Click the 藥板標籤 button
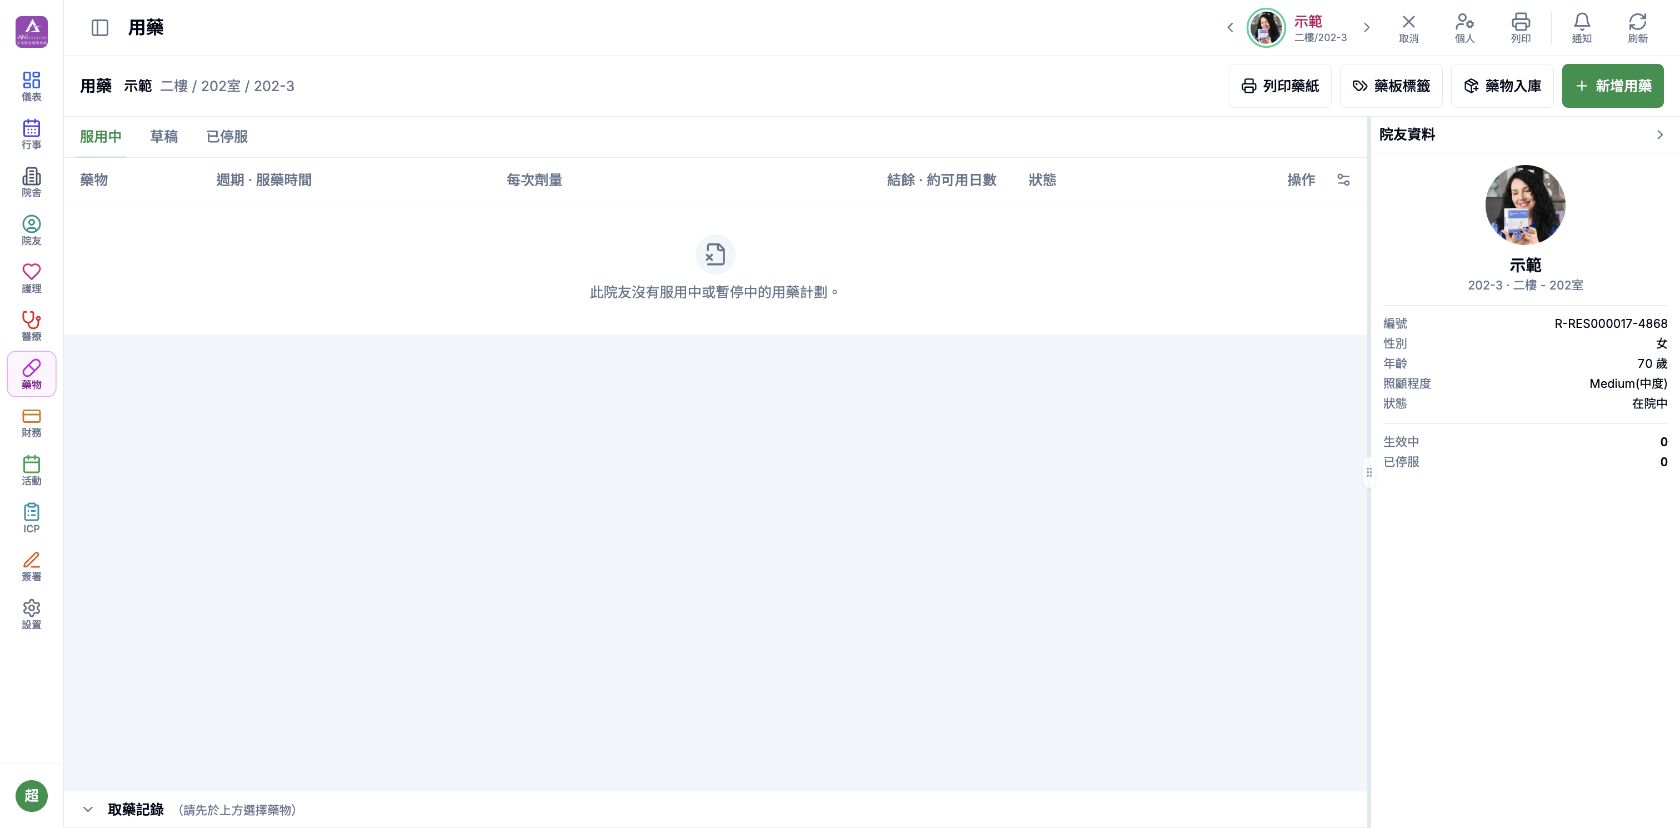Screen dimensions: 1680x828 [x=1391, y=86]
